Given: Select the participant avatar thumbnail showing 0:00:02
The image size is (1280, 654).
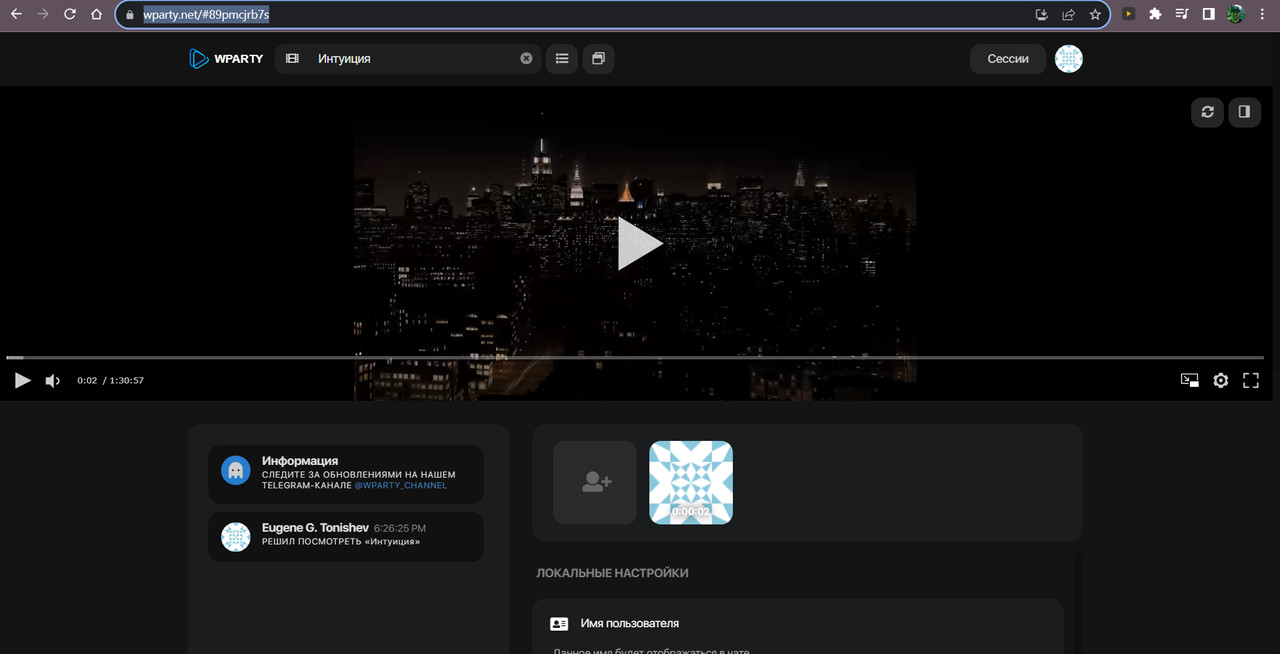Looking at the screenshot, I should [x=691, y=482].
